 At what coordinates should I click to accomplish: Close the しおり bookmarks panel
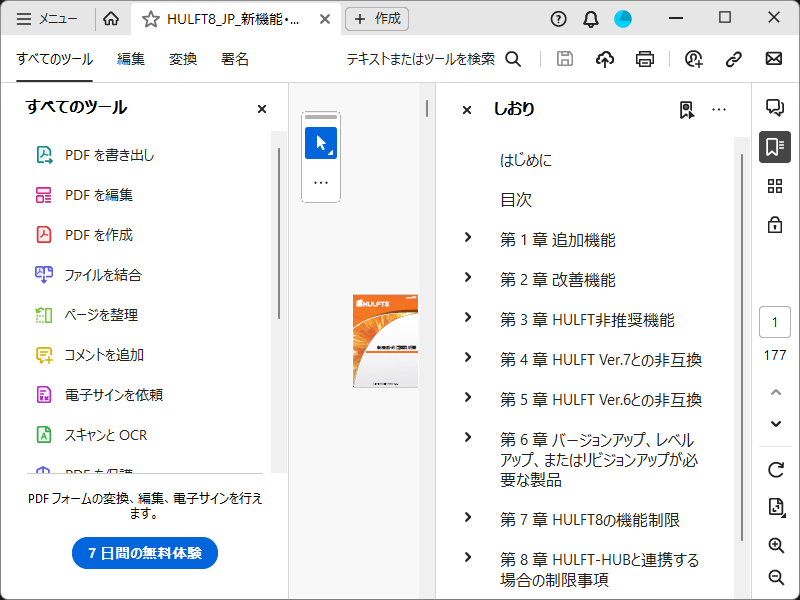pyautogui.click(x=467, y=110)
